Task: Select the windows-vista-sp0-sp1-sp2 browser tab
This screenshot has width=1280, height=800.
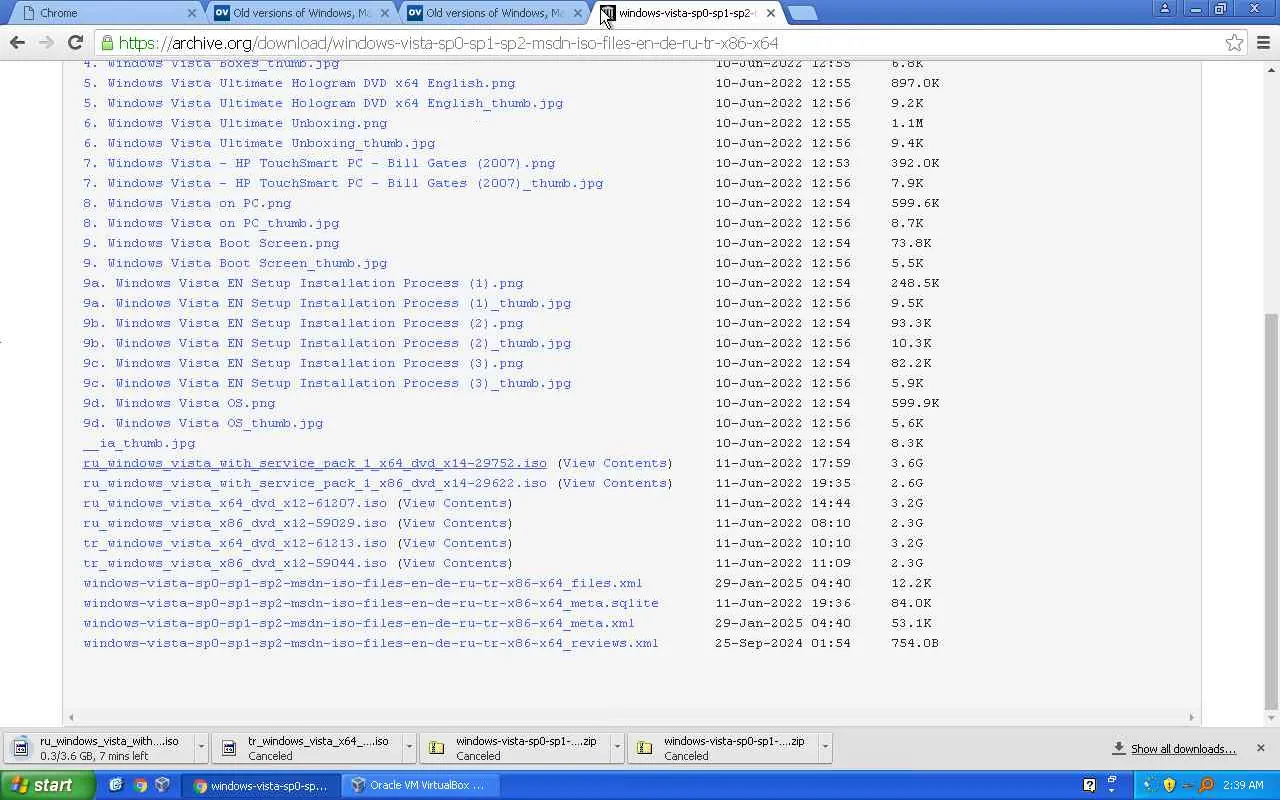Action: pyautogui.click(x=690, y=13)
